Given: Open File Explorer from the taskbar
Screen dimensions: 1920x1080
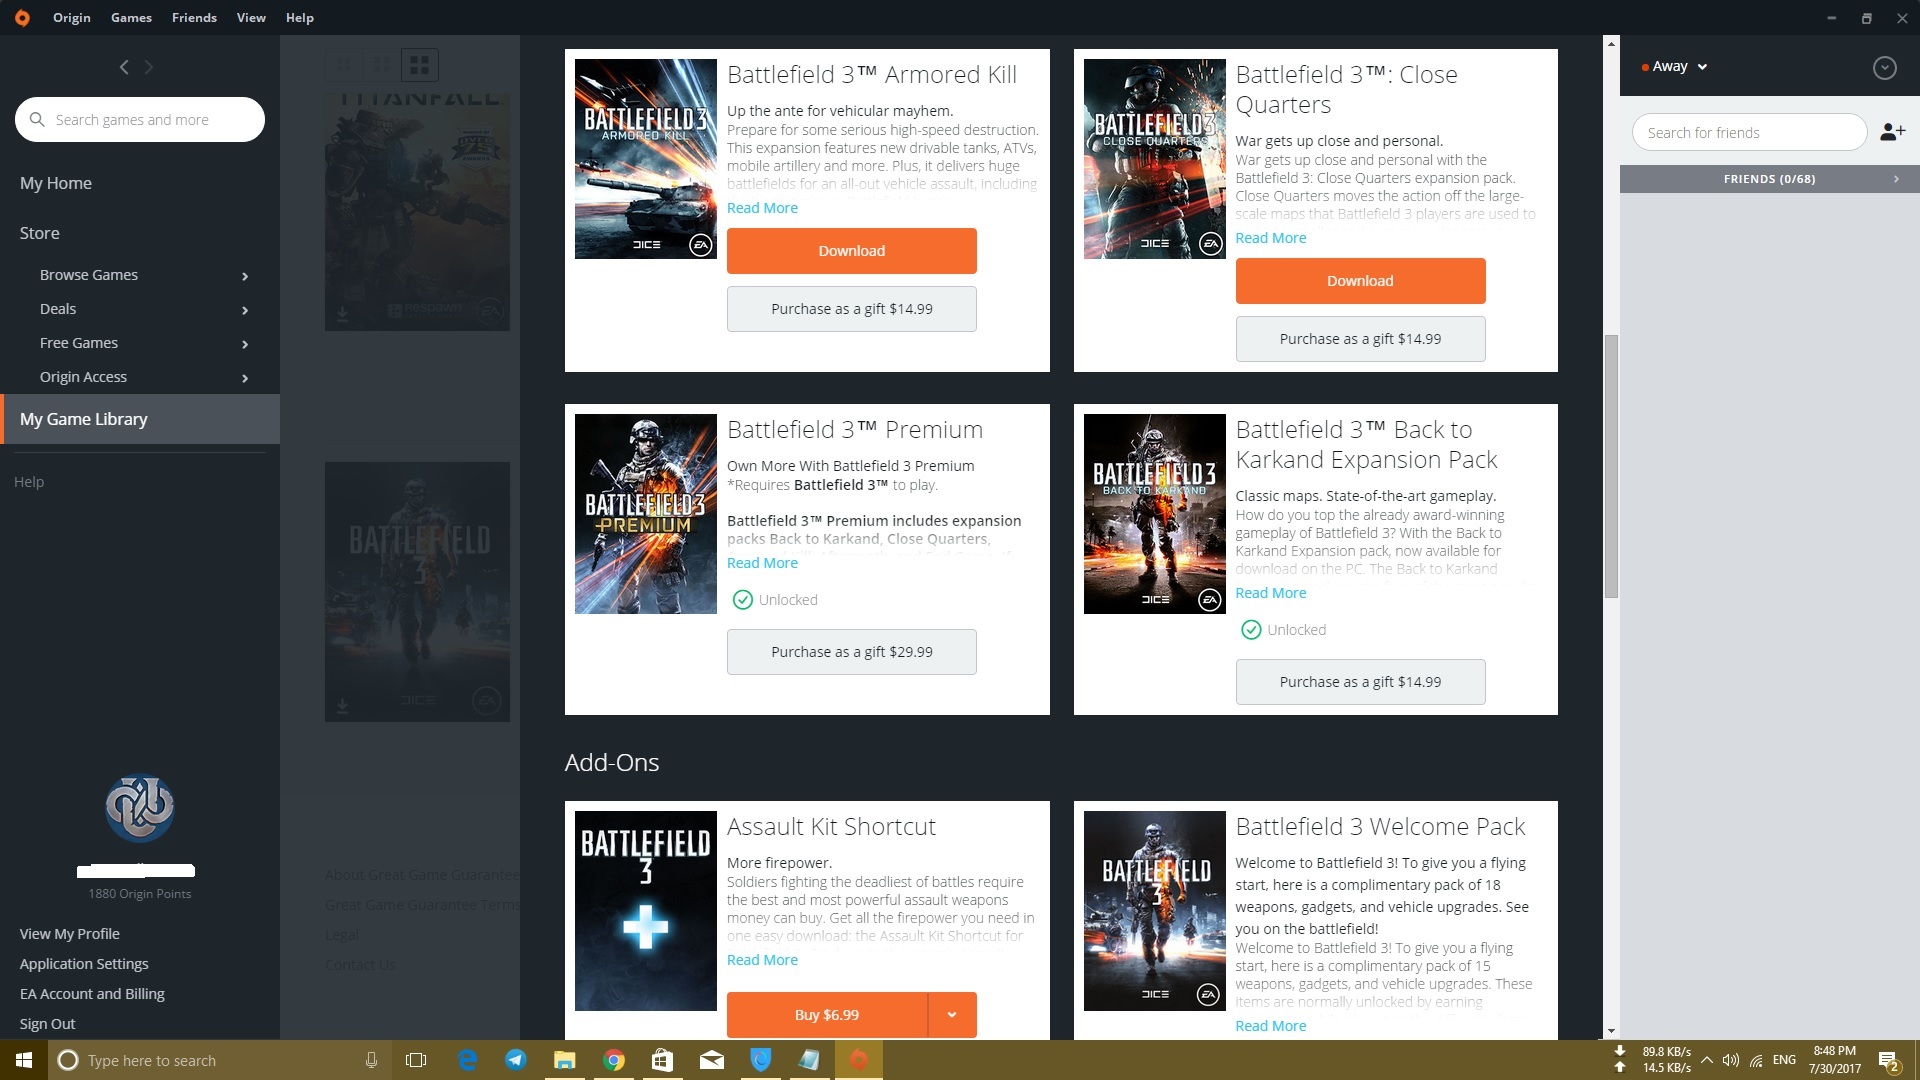Looking at the screenshot, I should point(565,1060).
